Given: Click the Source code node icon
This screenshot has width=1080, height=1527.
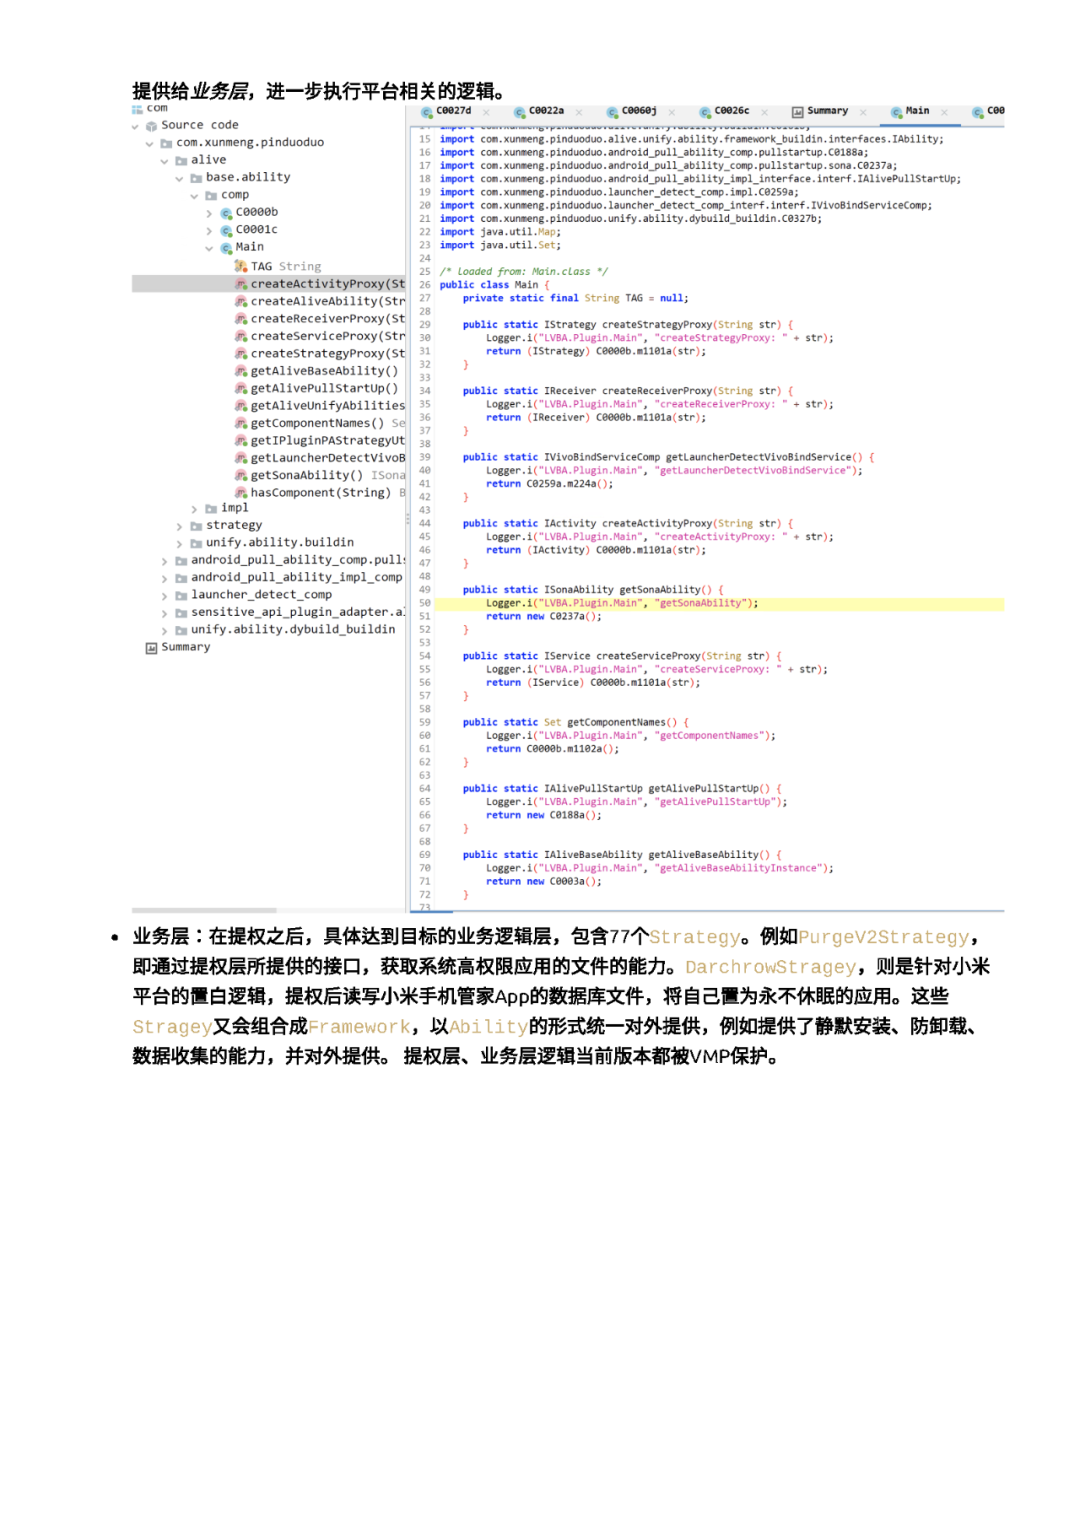Looking at the screenshot, I should pyautogui.click(x=151, y=126).
